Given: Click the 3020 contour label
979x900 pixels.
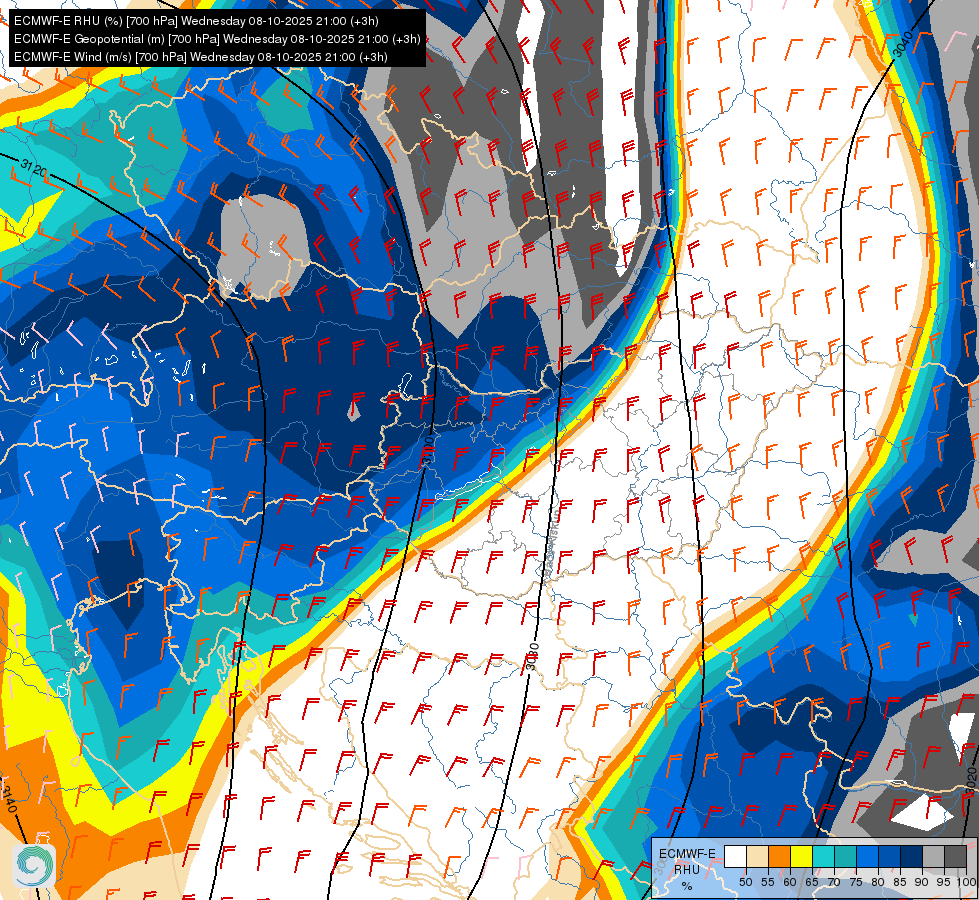Looking at the screenshot, I should click(971, 778).
